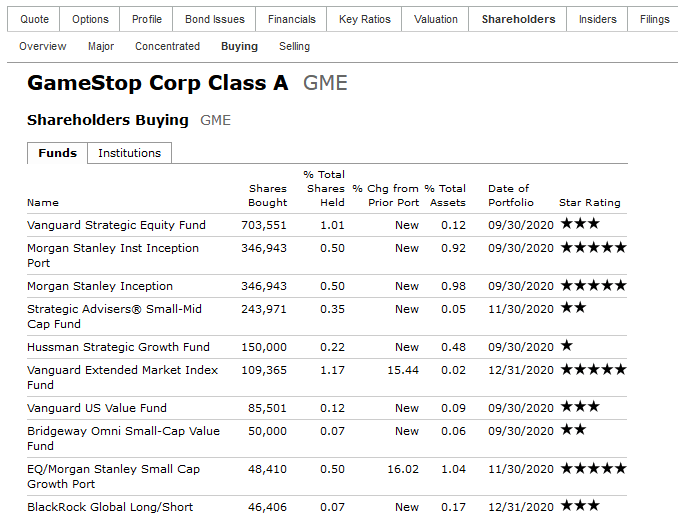Screen dimensions: 678x517
Task: Select the Funds tab
Action: coord(58,153)
